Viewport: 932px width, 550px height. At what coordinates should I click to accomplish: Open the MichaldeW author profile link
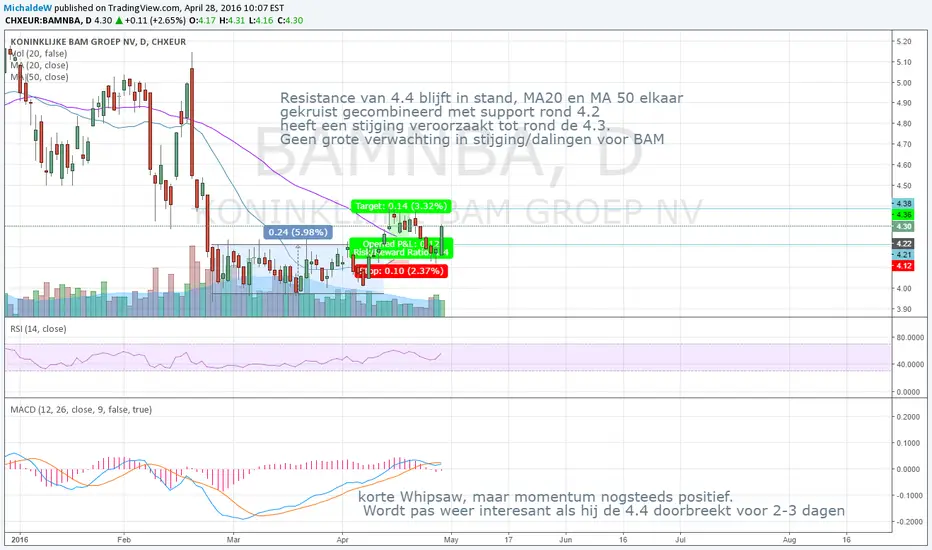tap(27, 8)
